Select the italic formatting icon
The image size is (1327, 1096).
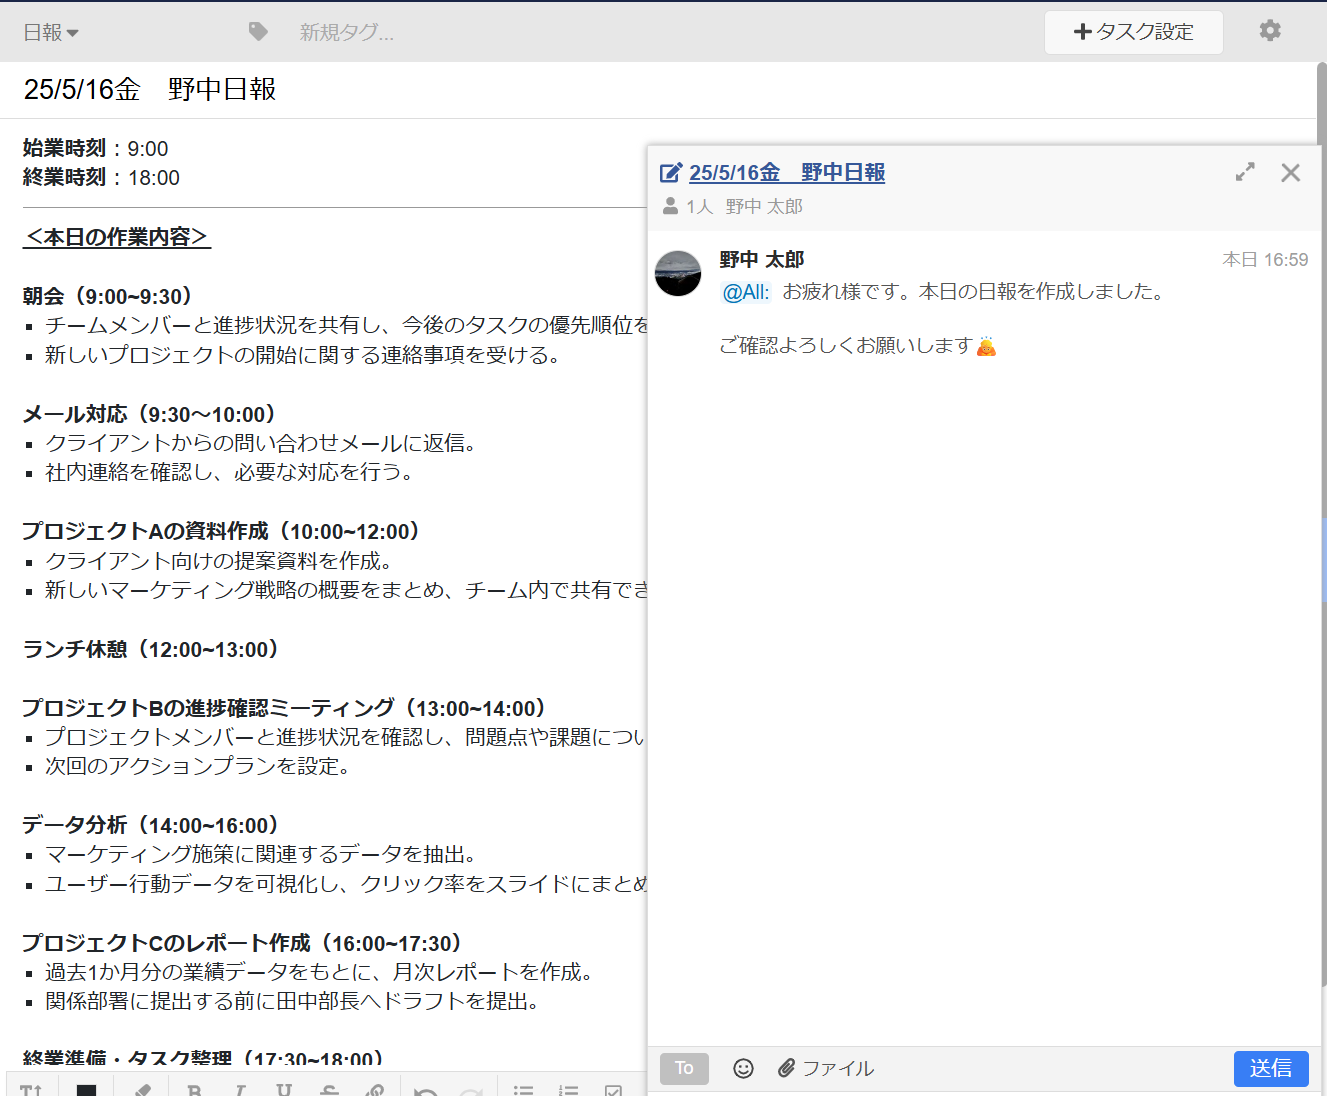point(240,1090)
